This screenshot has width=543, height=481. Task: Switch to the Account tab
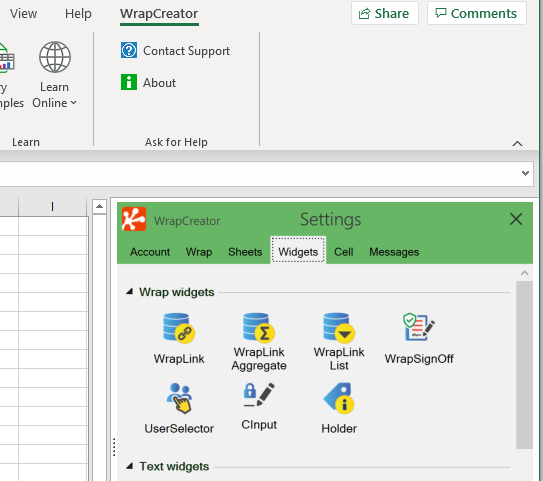150,252
